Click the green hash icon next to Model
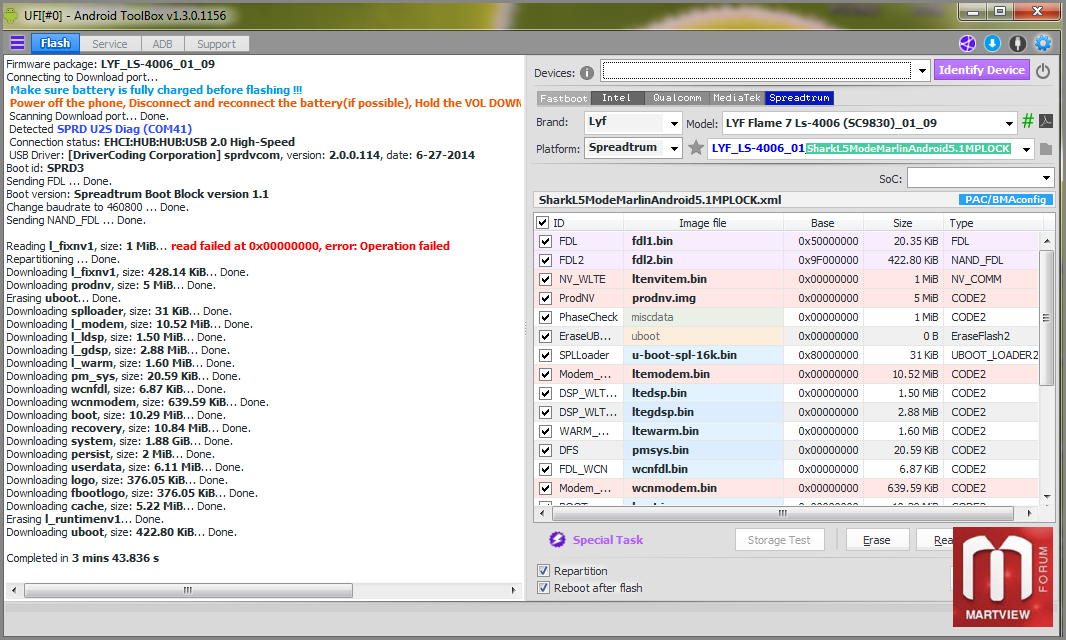1066x640 pixels. click(1028, 121)
